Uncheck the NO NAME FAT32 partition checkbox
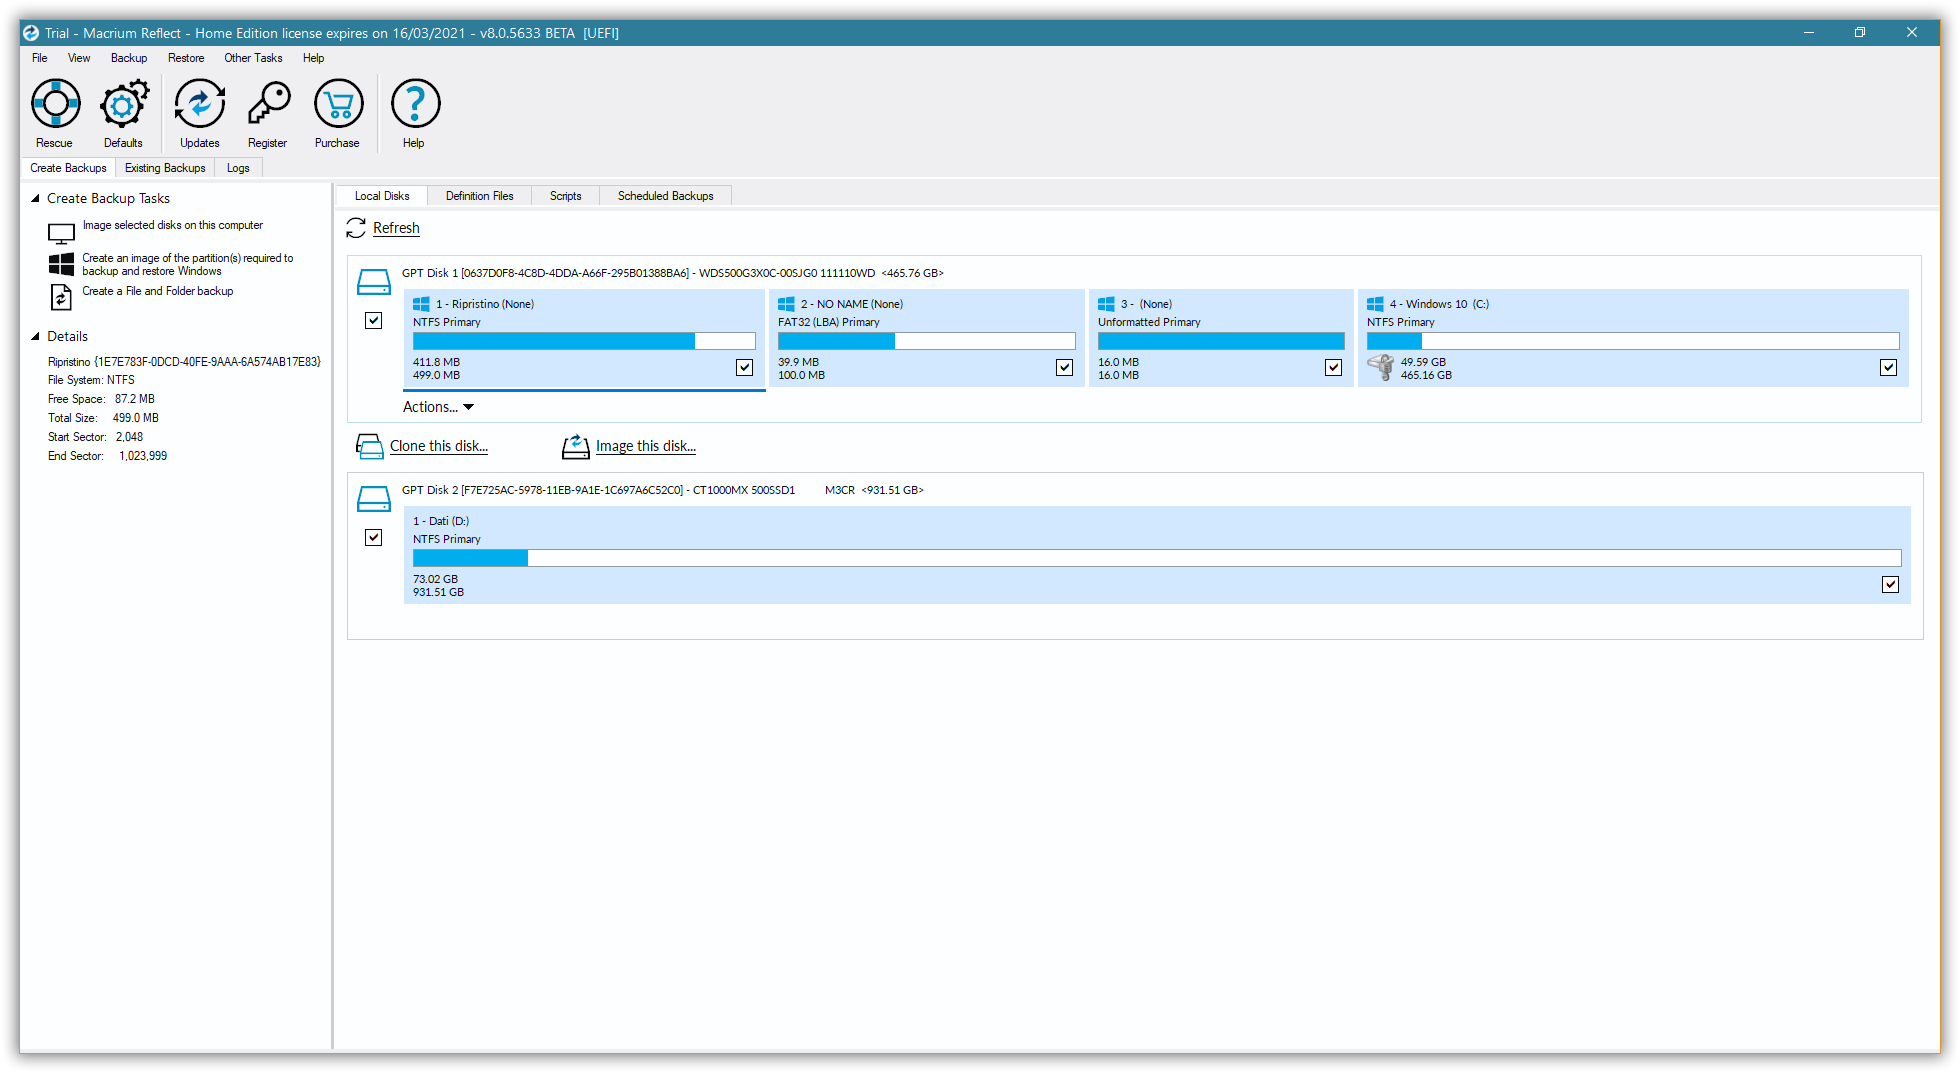Image resolution: width=1960 pixels, height=1073 pixels. click(x=1064, y=368)
